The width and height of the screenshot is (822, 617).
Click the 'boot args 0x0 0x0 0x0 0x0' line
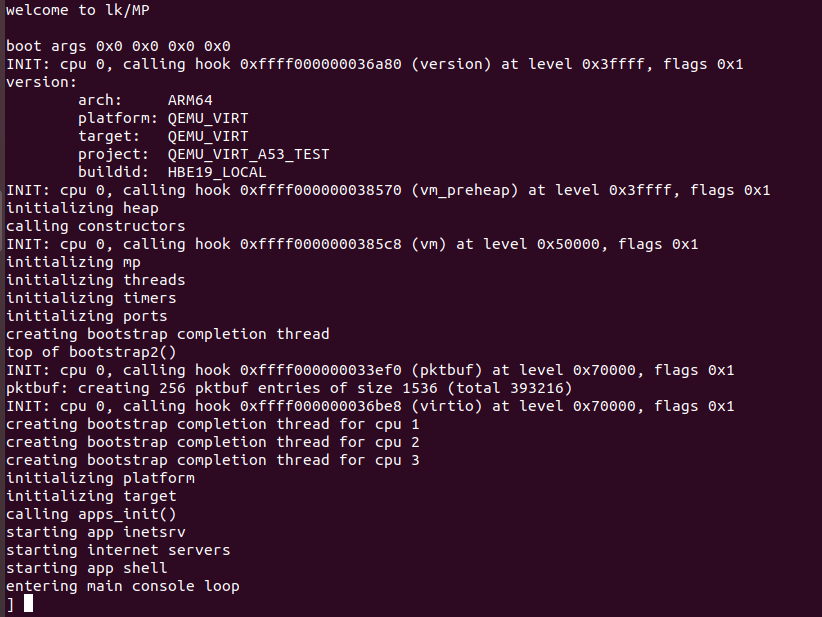coord(118,46)
